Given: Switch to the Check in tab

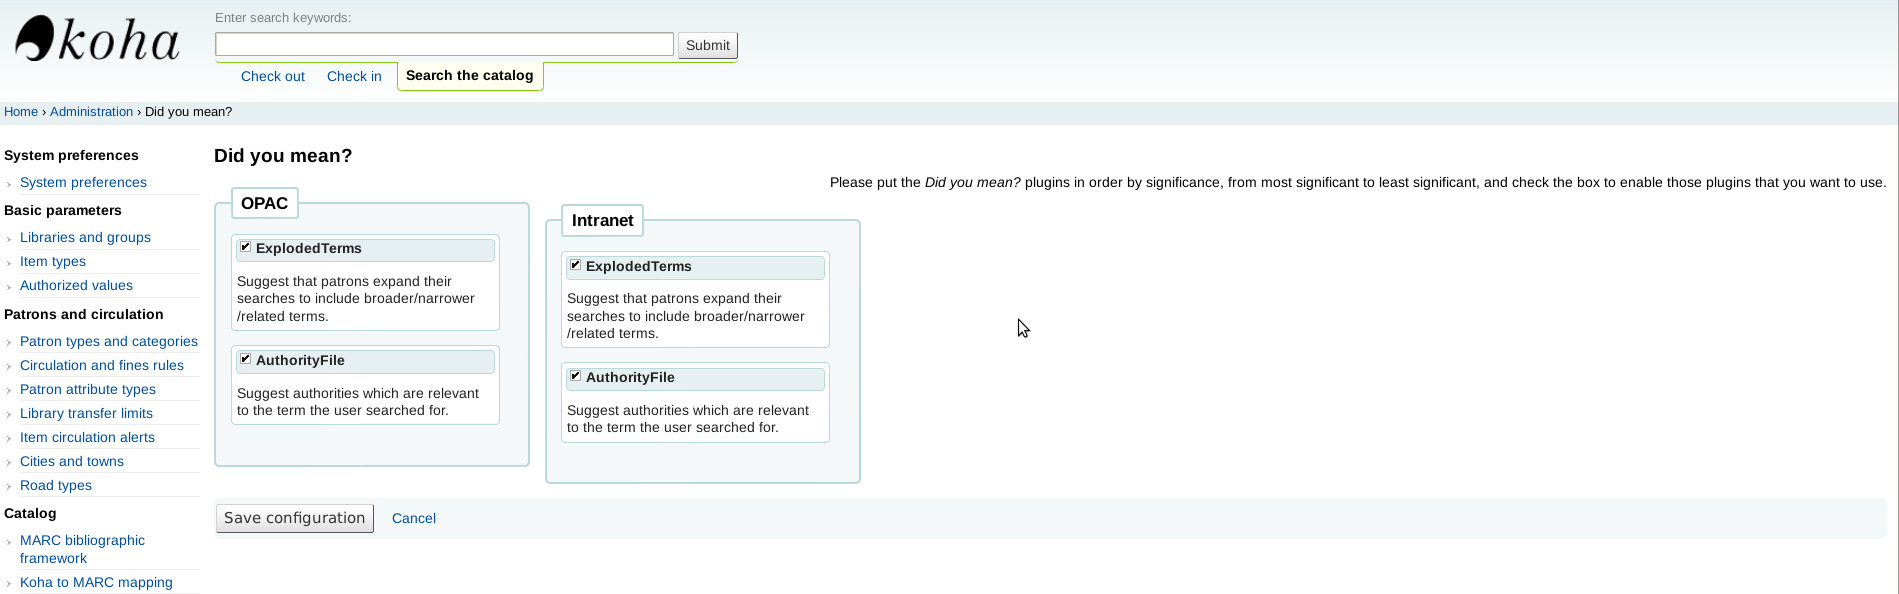Looking at the screenshot, I should (354, 76).
